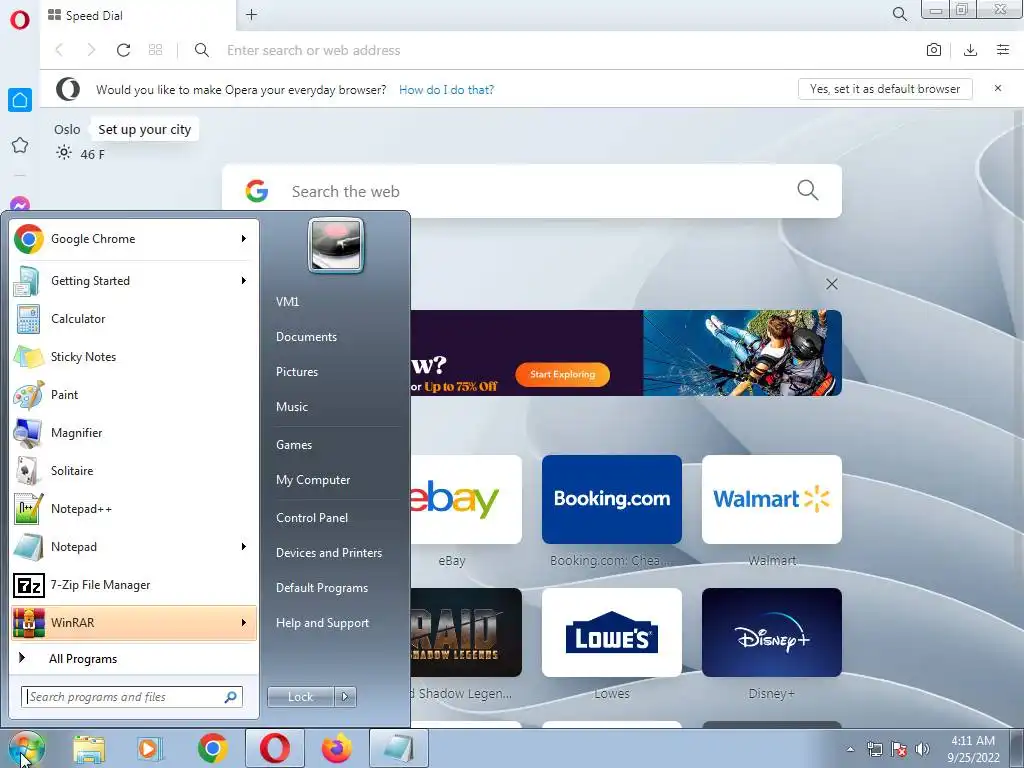Open a new tab with plus button
This screenshot has width=1024, height=768.
(251, 15)
